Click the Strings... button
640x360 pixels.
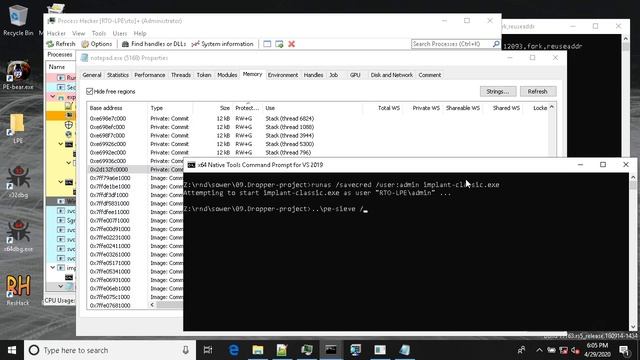click(x=498, y=91)
